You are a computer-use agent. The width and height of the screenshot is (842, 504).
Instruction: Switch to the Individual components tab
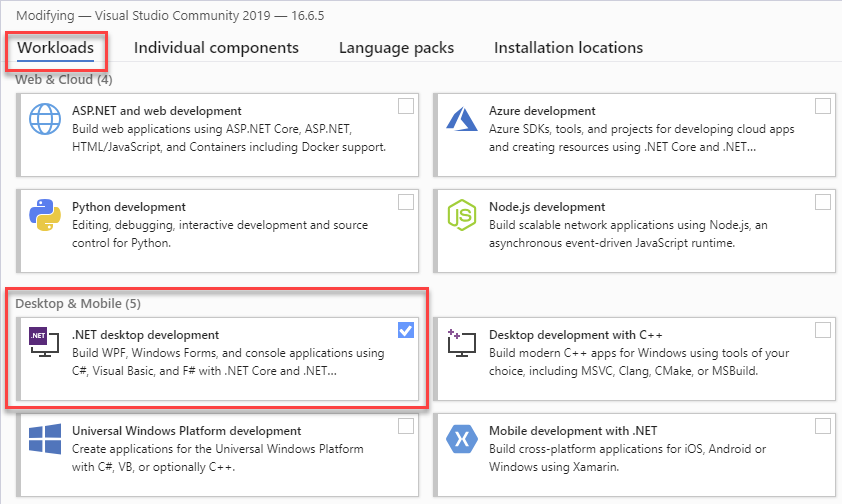pyautogui.click(x=216, y=48)
